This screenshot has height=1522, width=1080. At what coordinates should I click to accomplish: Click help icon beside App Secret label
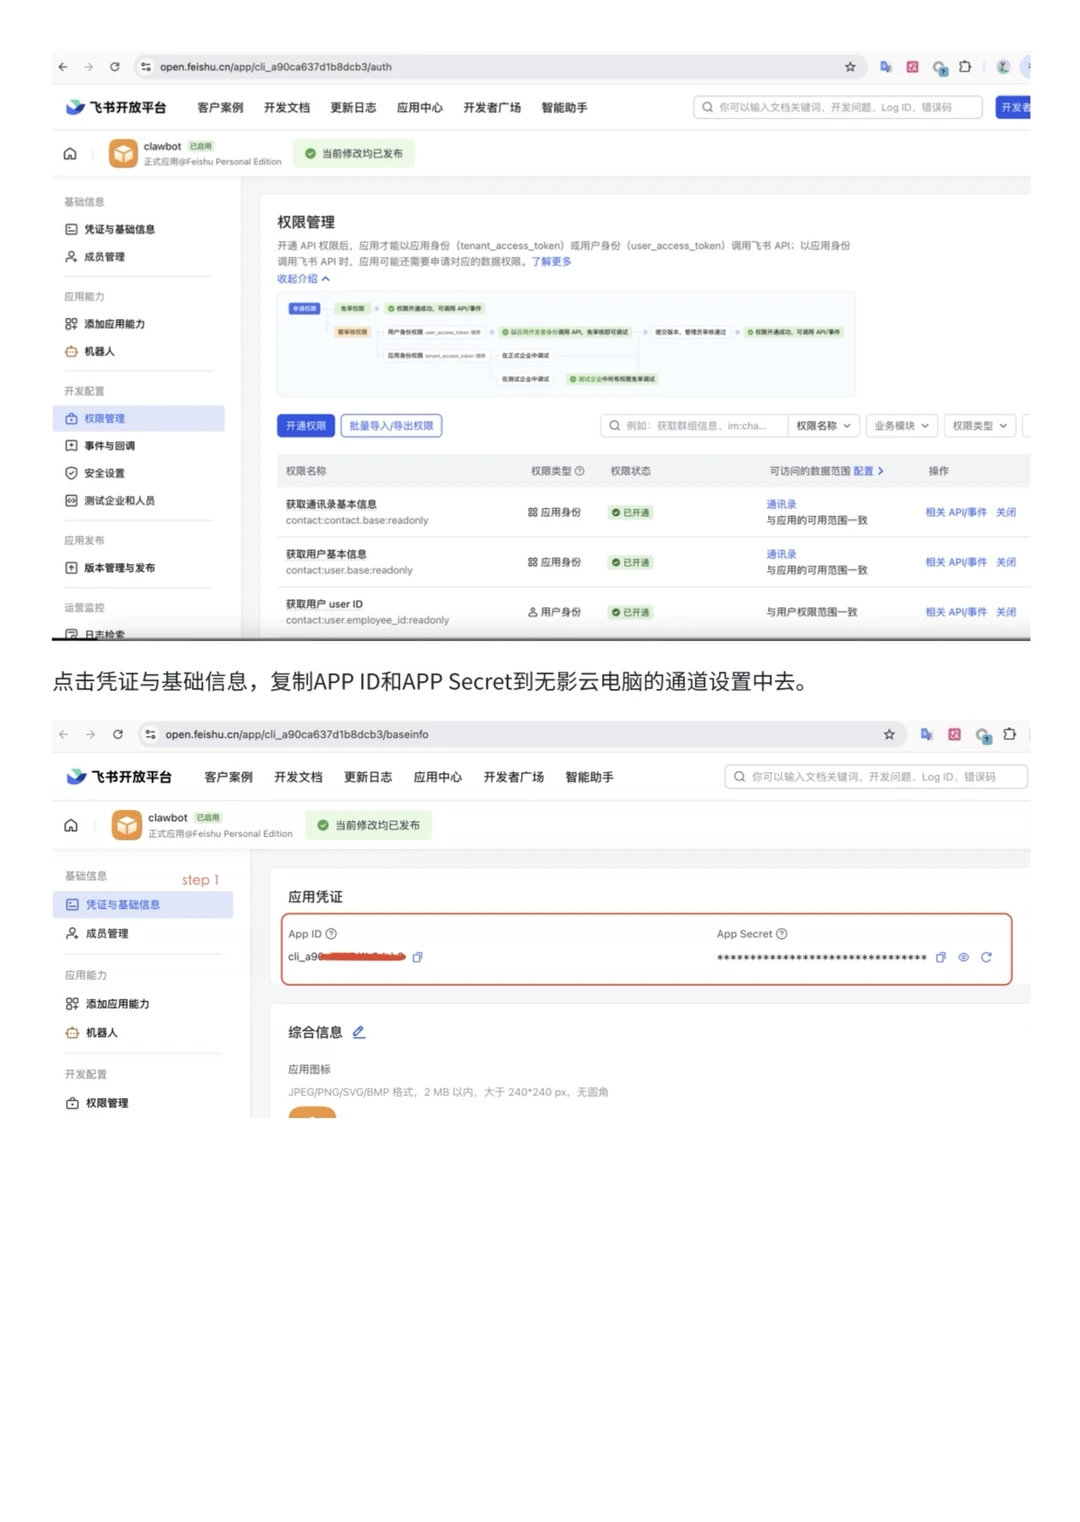click(x=782, y=934)
